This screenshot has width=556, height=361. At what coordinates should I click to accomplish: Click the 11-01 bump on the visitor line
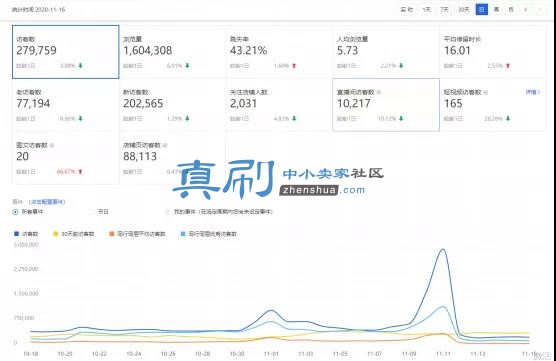pyautogui.click(x=271, y=310)
